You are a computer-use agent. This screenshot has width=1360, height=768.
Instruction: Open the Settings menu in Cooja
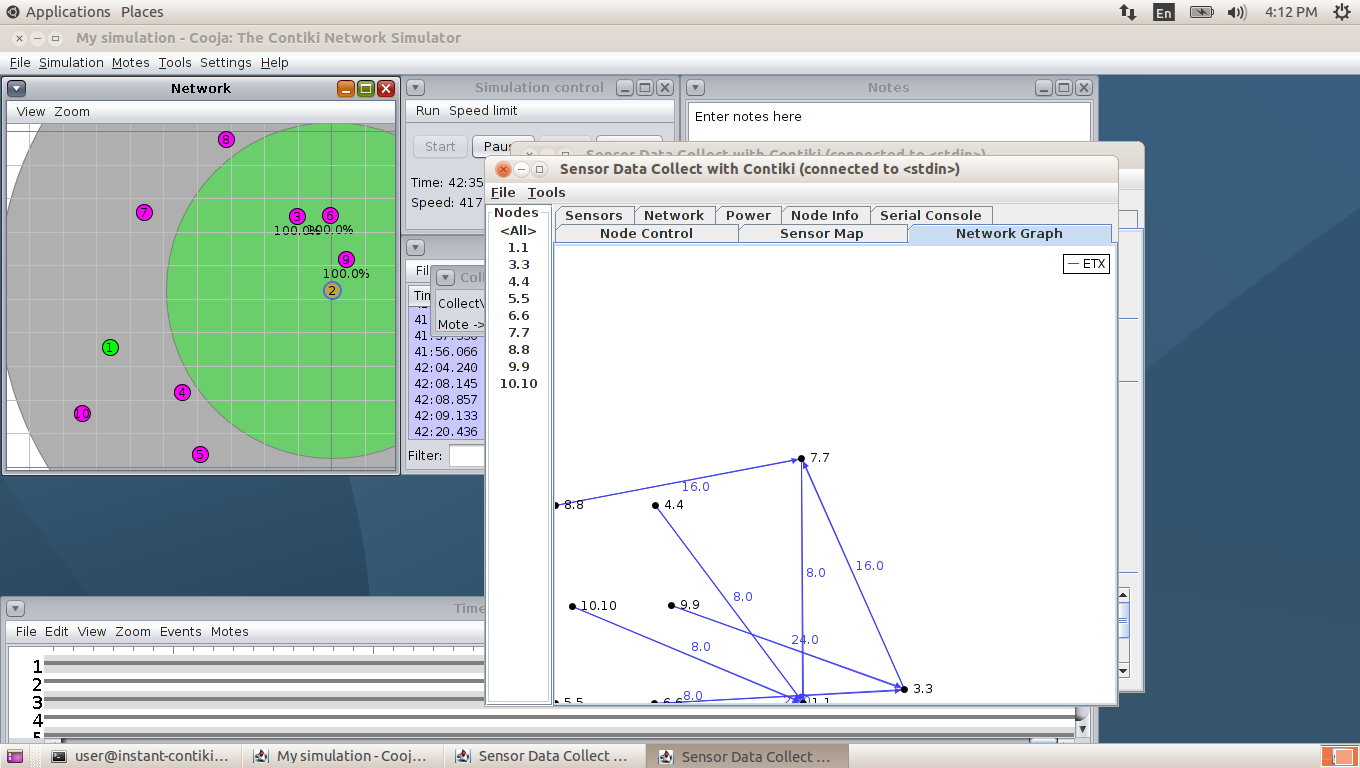(226, 62)
